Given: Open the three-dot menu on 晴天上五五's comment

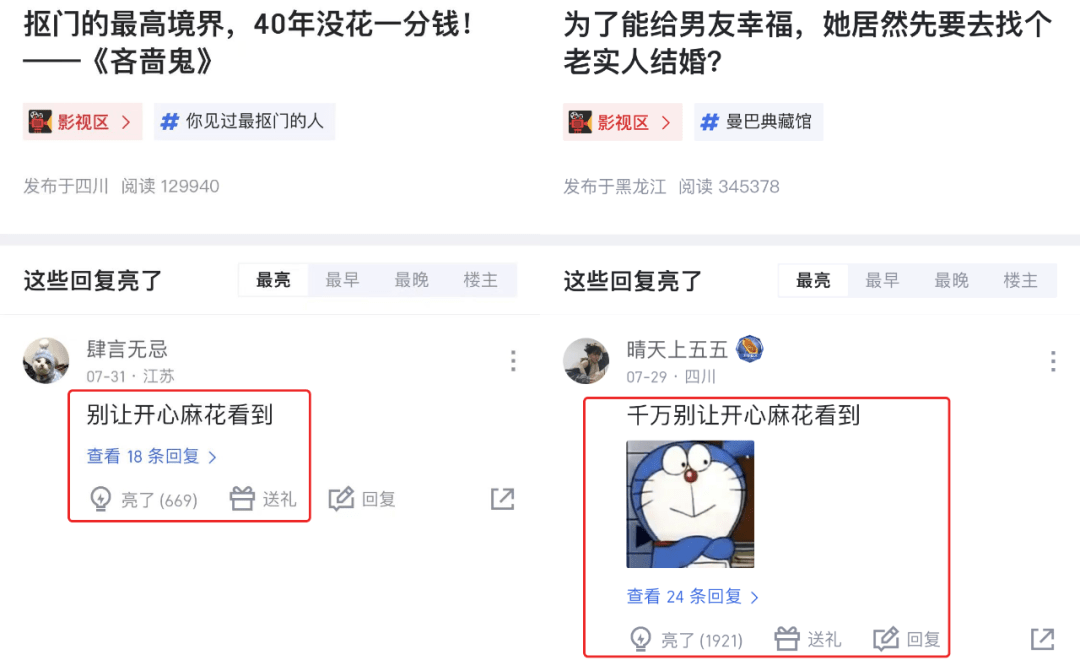Looking at the screenshot, I should [x=1053, y=361].
